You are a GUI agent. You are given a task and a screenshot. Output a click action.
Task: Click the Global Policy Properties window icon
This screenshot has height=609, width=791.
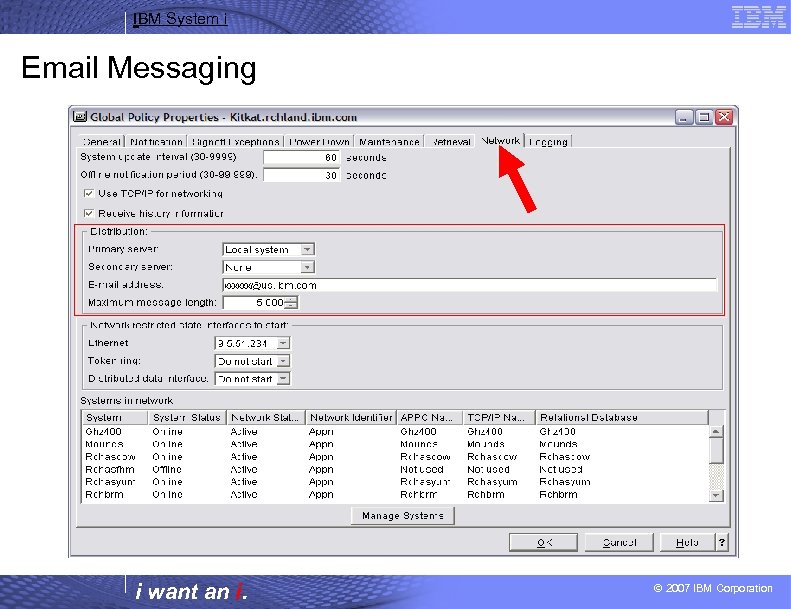click(80, 117)
